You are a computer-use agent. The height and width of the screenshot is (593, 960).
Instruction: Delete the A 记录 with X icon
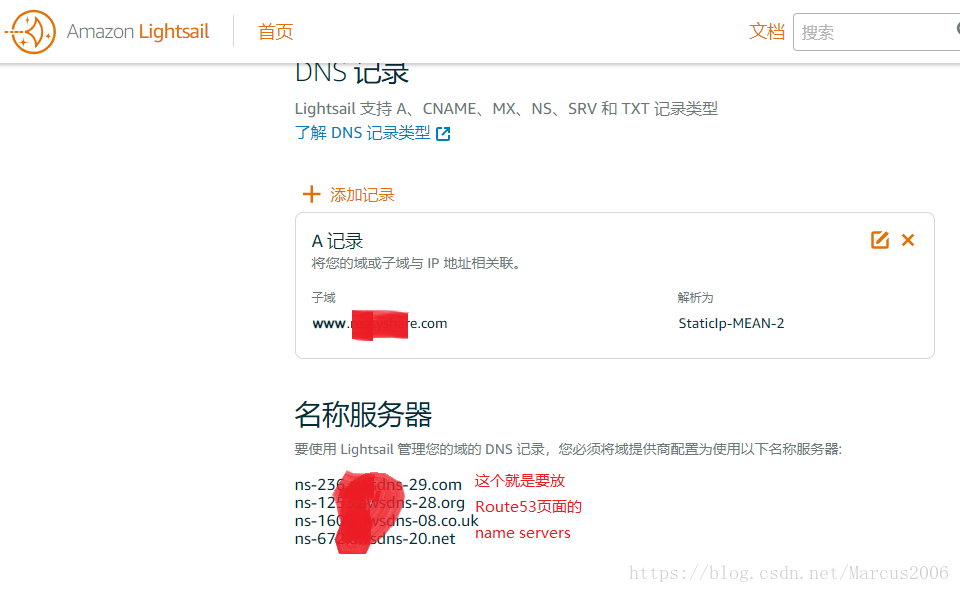pos(908,240)
